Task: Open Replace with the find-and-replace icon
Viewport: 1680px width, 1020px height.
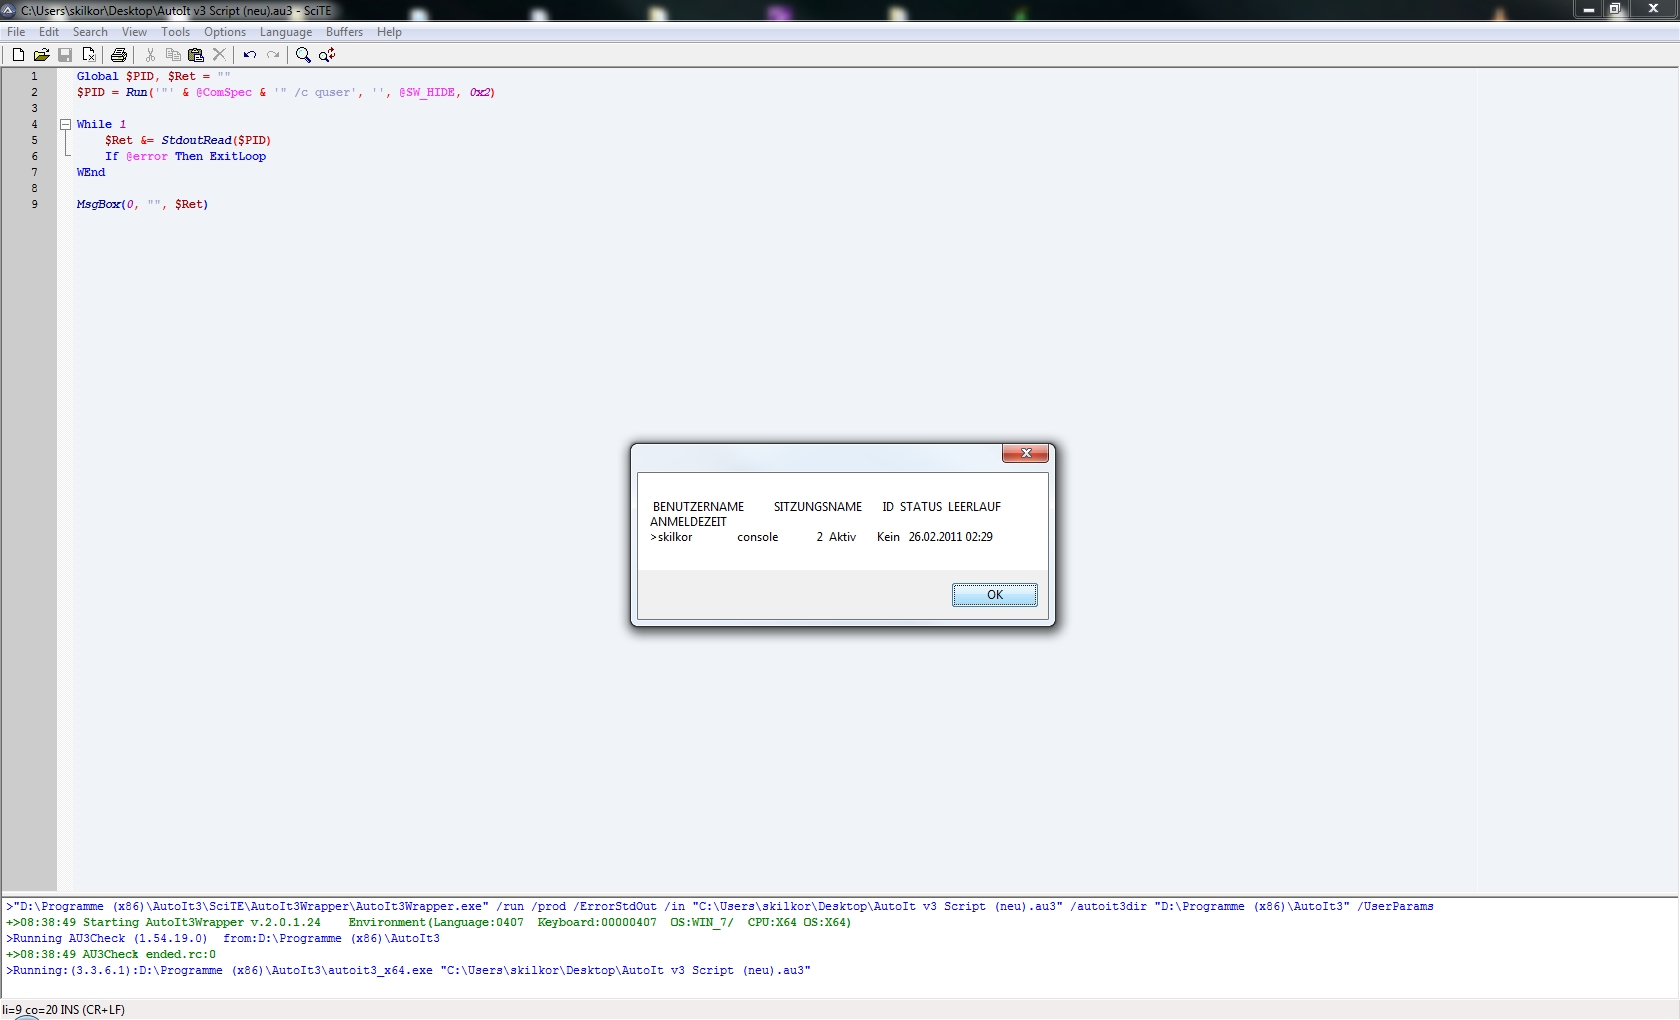Action: tap(327, 55)
